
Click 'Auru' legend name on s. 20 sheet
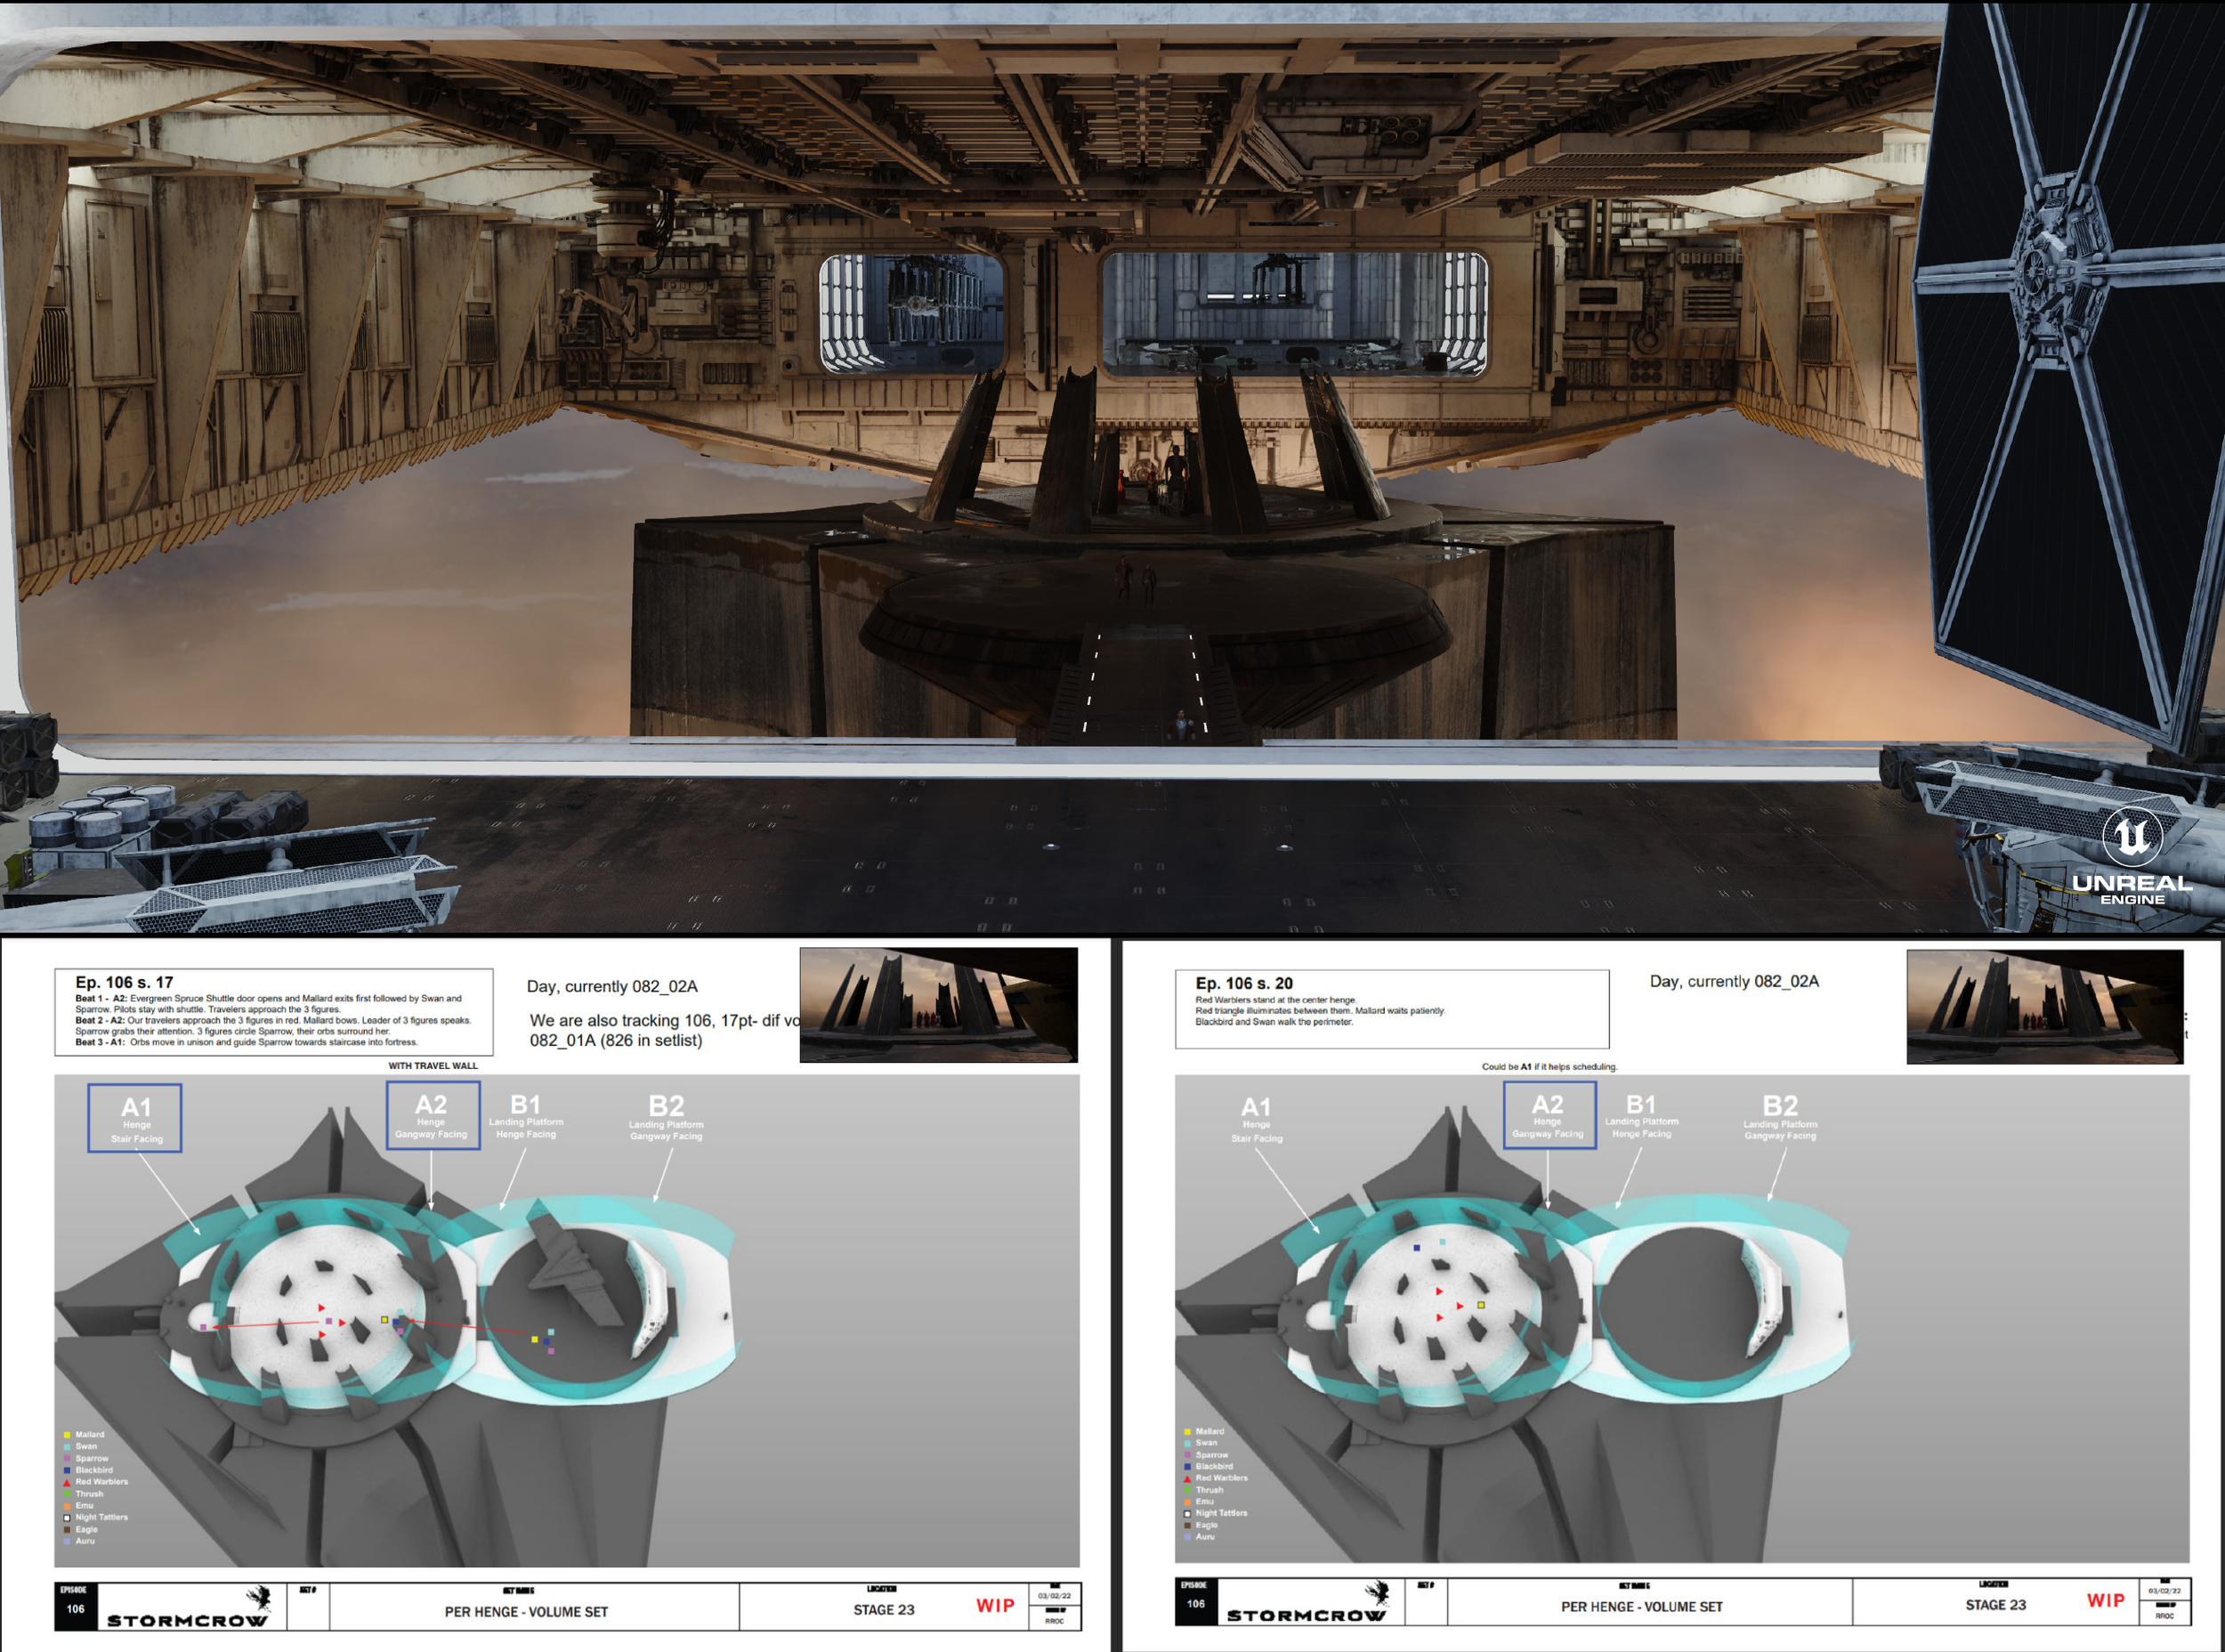1205,1537
